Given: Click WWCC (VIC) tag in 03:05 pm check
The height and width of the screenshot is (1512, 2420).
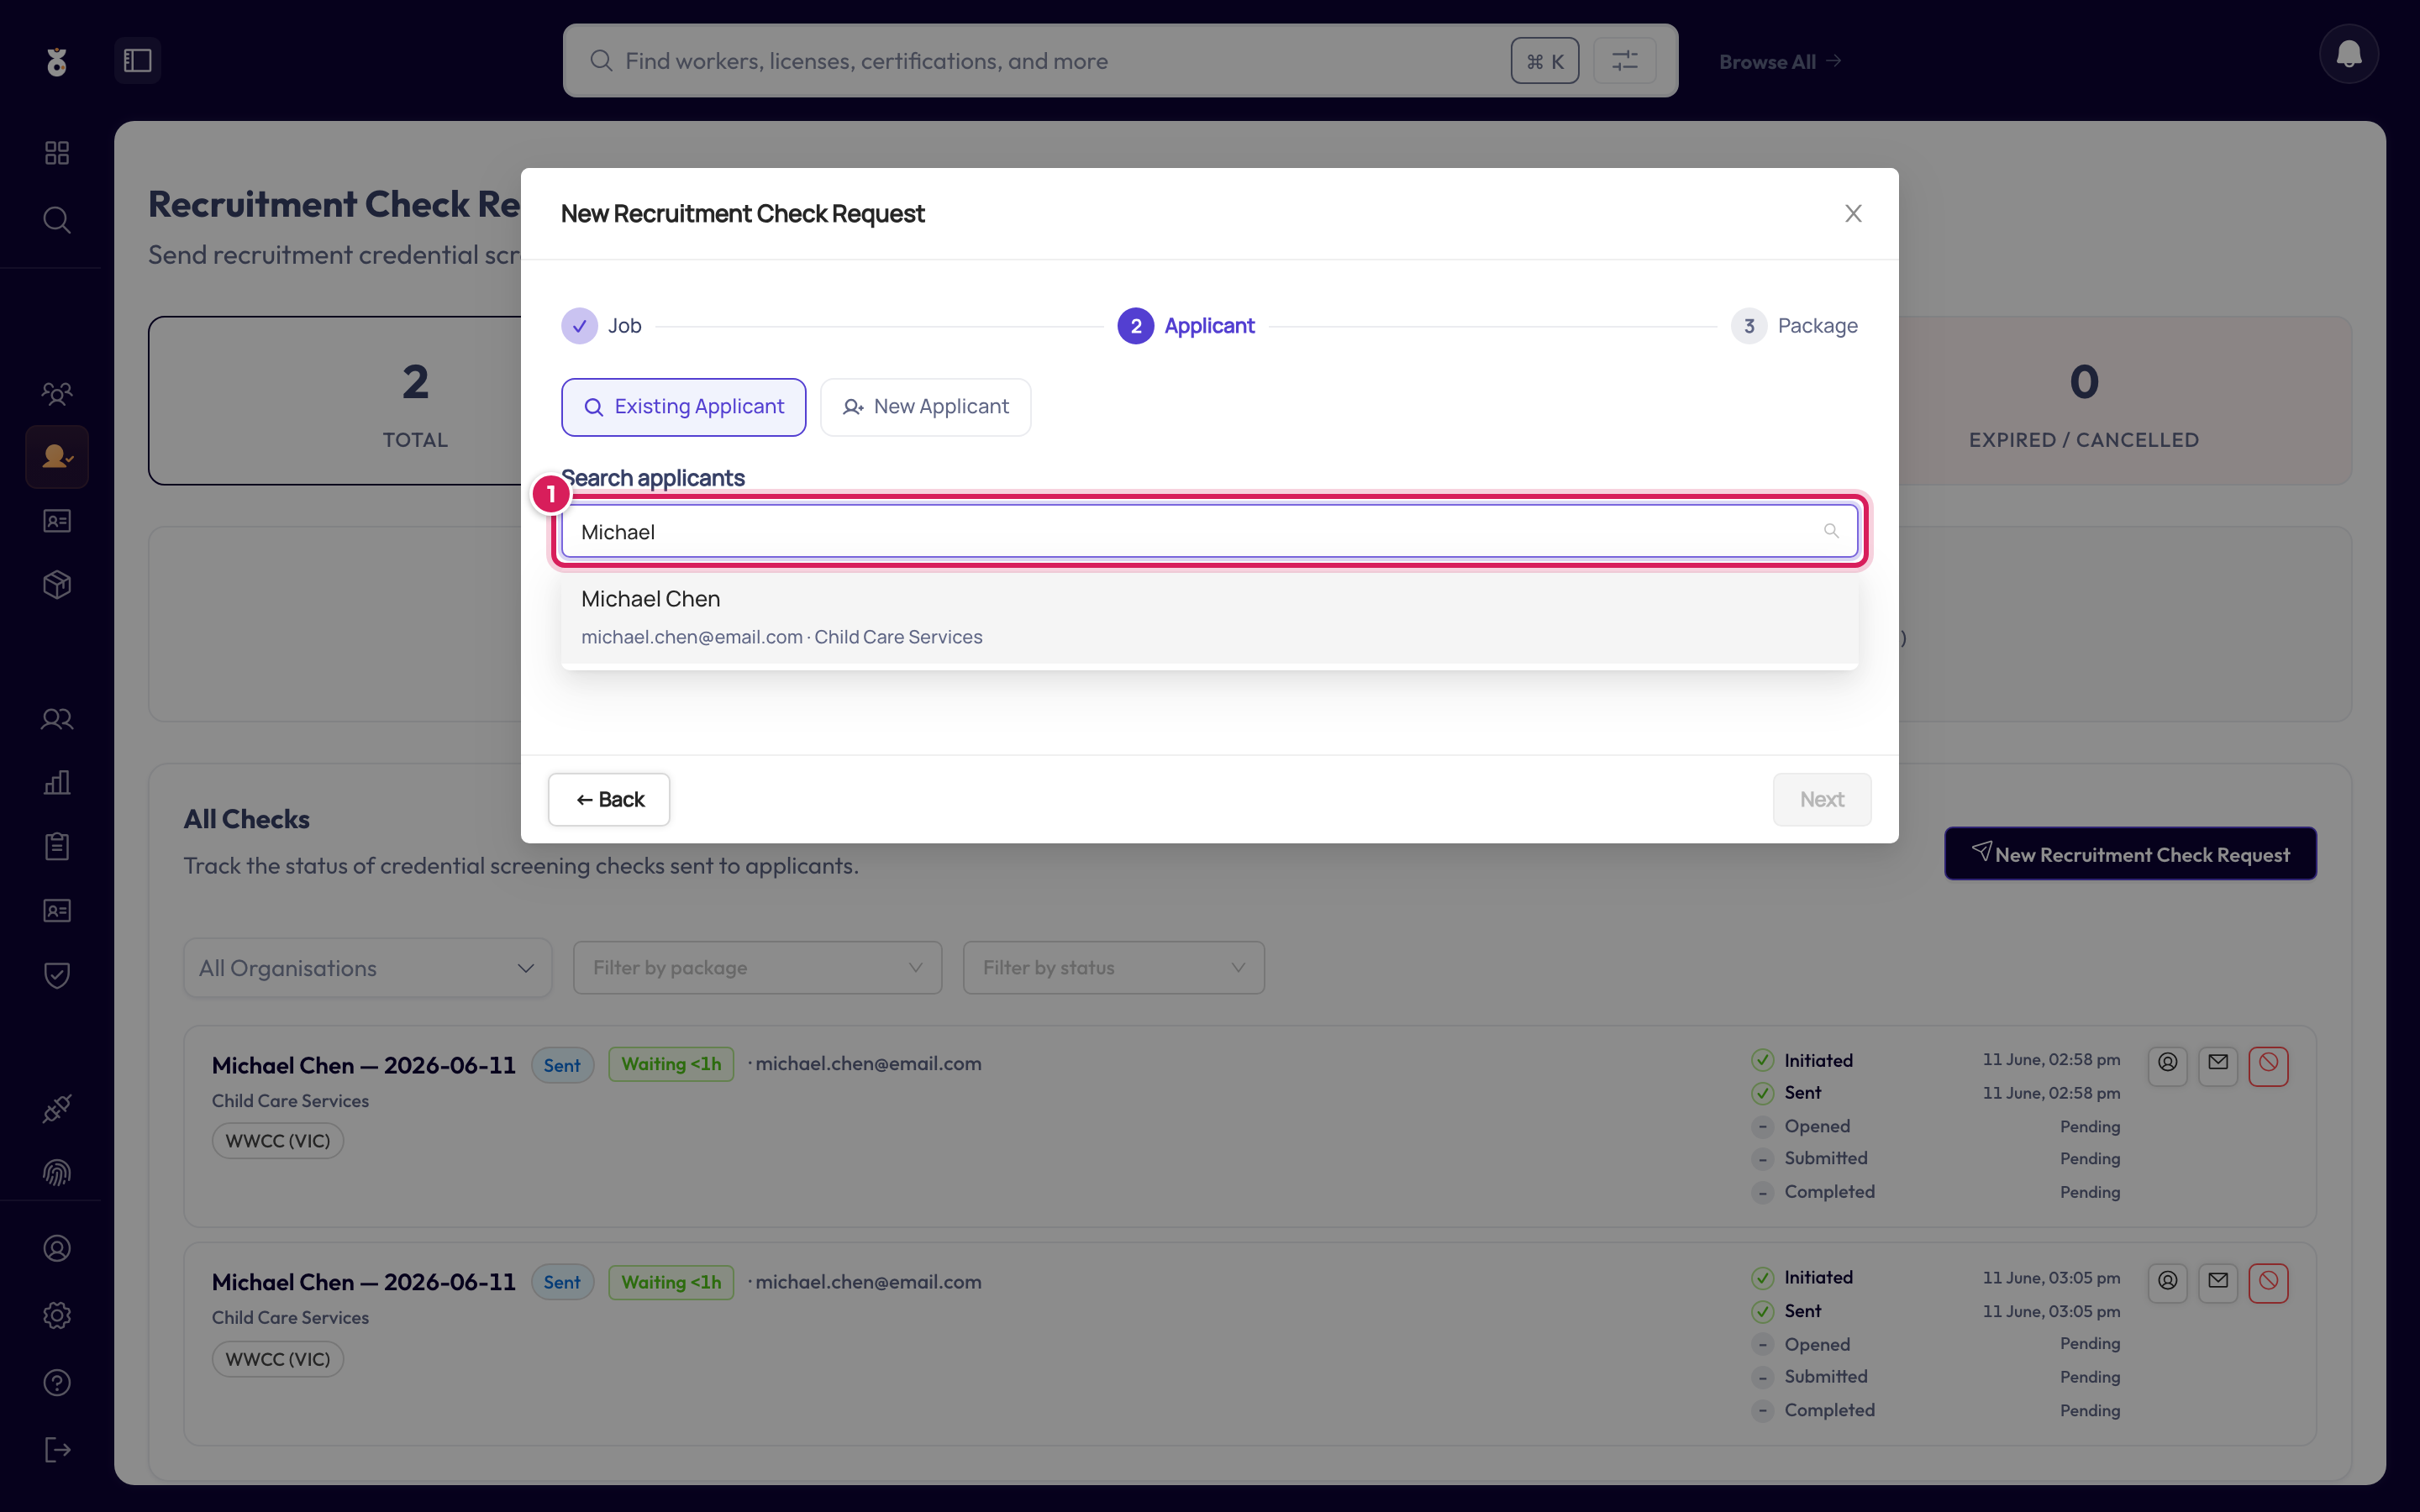Looking at the screenshot, I should [x=278, y=1359].
